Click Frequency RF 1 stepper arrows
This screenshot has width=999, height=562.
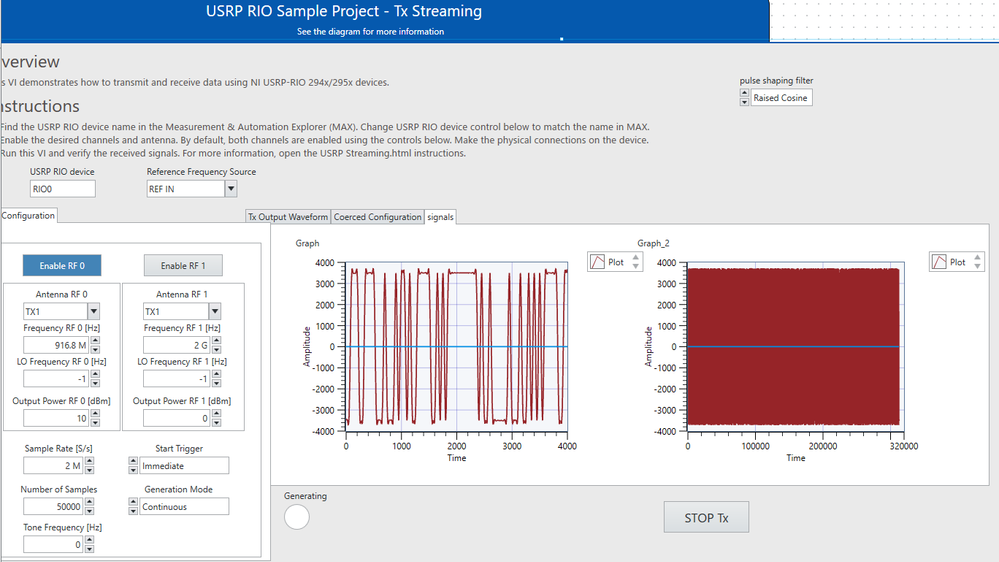[217, 345]
